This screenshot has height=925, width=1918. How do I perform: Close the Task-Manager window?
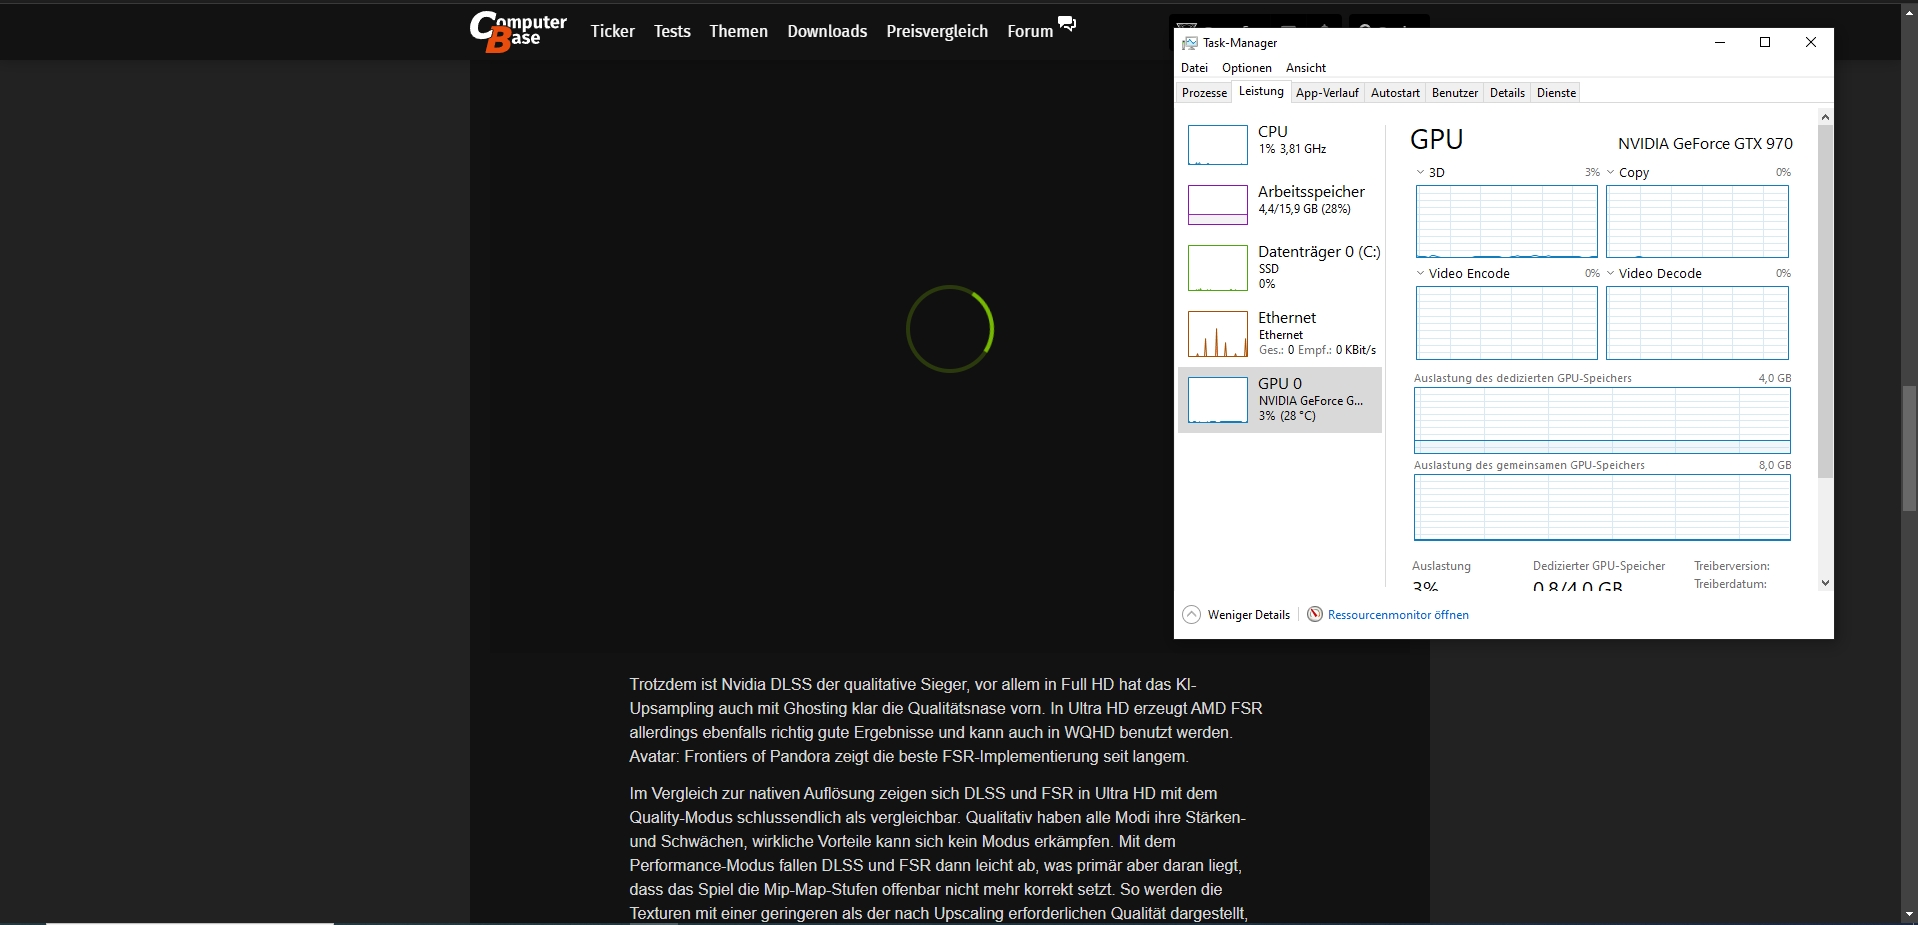[1811, 42]
